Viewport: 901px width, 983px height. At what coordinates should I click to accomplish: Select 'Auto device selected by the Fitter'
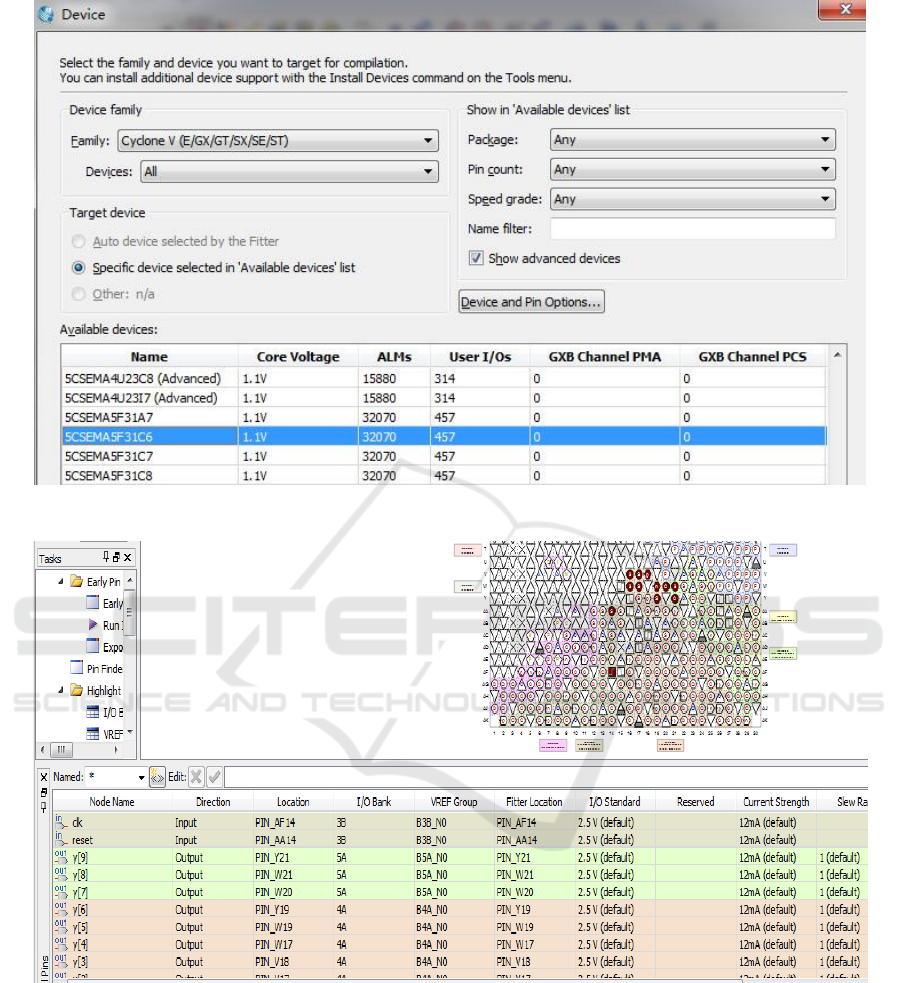pos(78,241)
